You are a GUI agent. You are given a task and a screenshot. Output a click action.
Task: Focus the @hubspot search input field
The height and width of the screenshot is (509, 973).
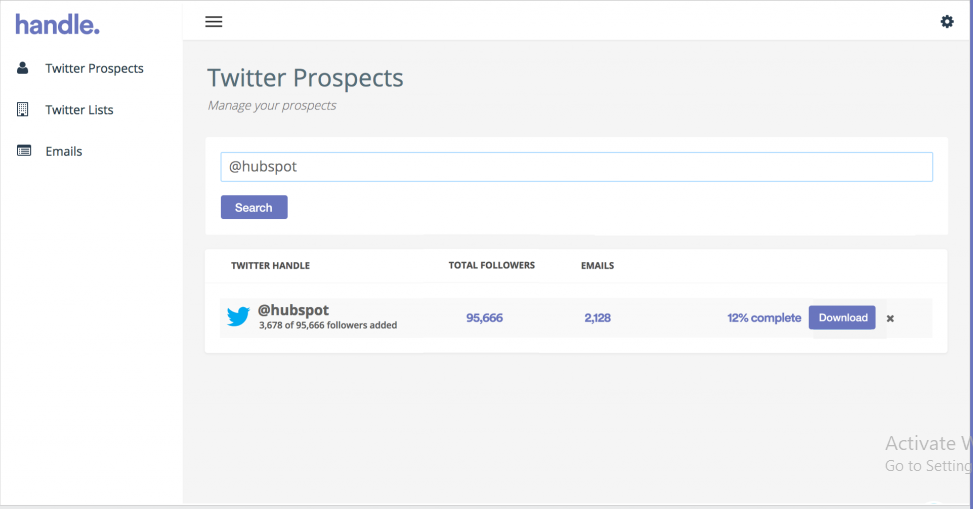pos(576,167)
